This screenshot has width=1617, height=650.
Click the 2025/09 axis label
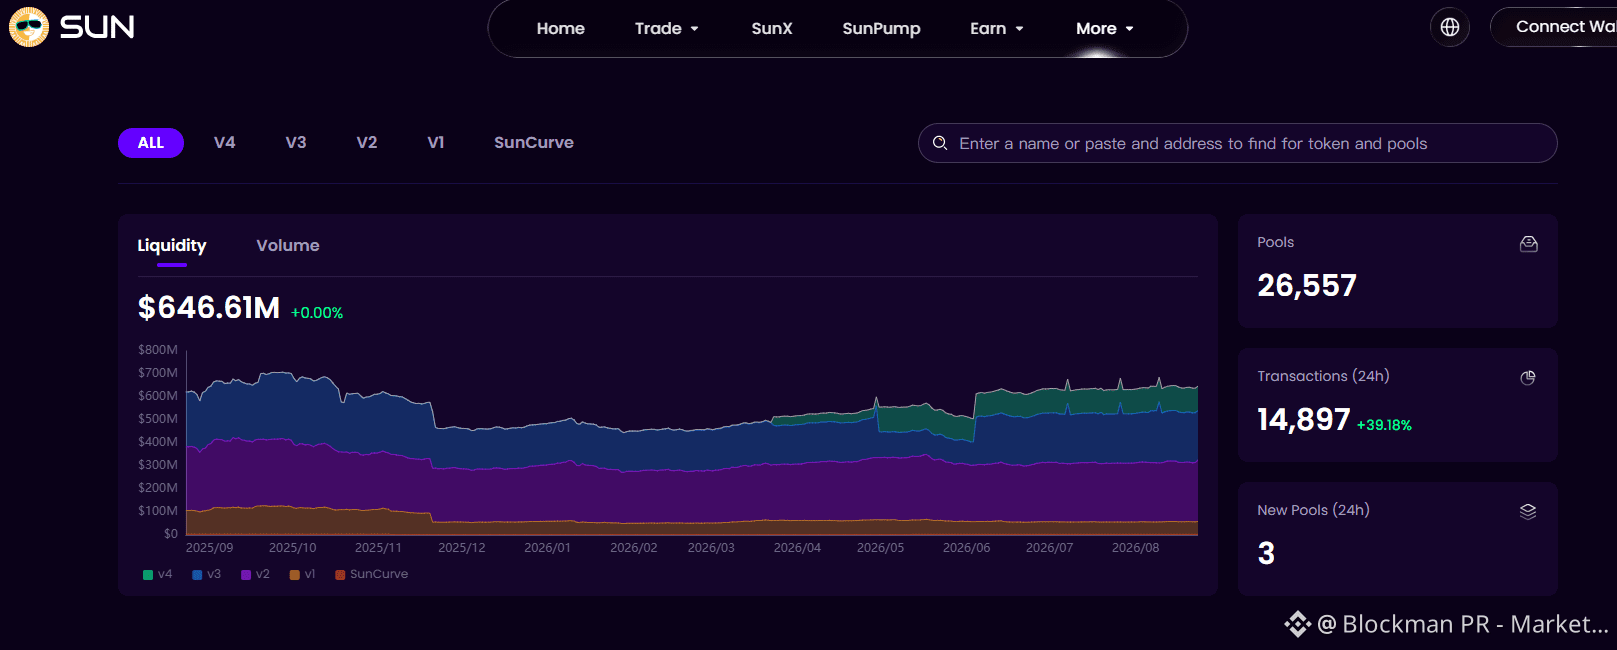209,548
